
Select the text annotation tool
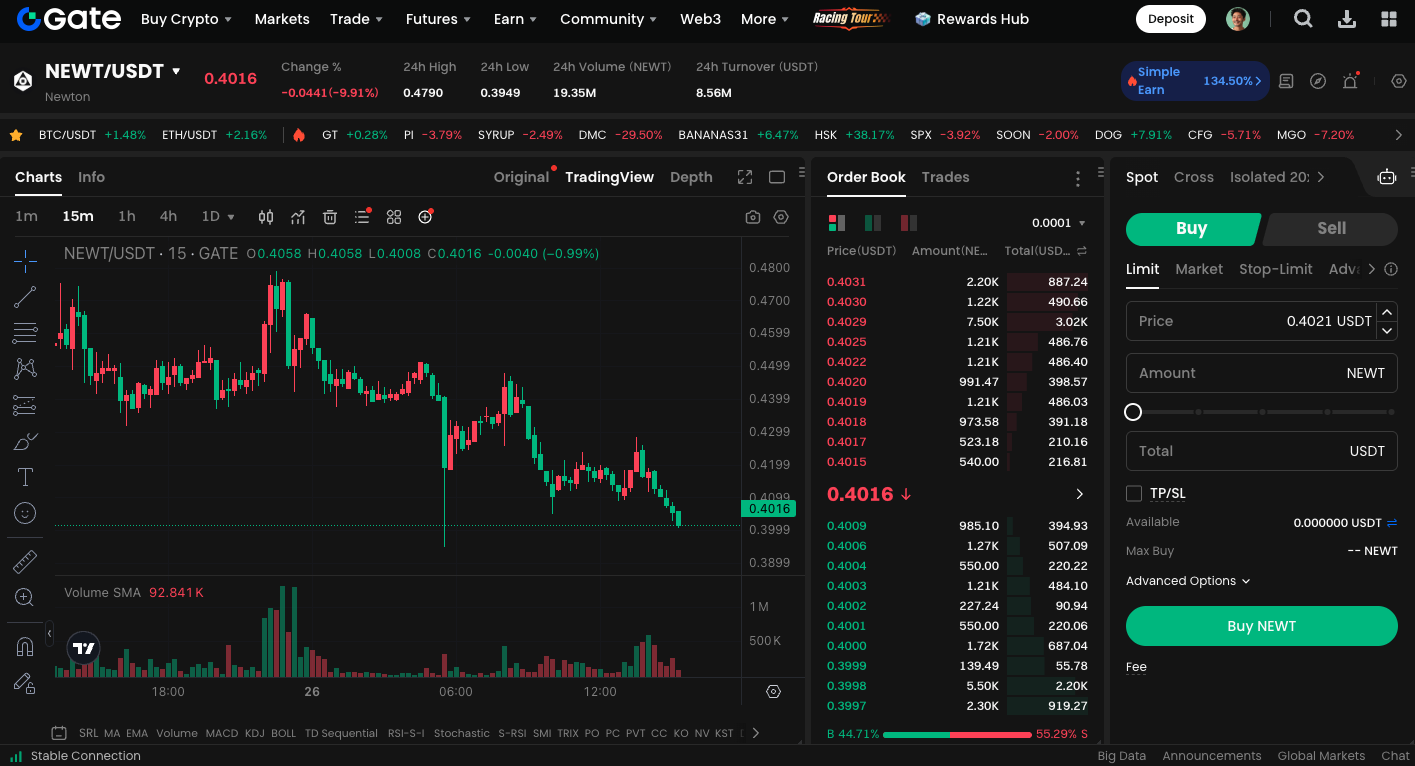(x=25, y=477)
